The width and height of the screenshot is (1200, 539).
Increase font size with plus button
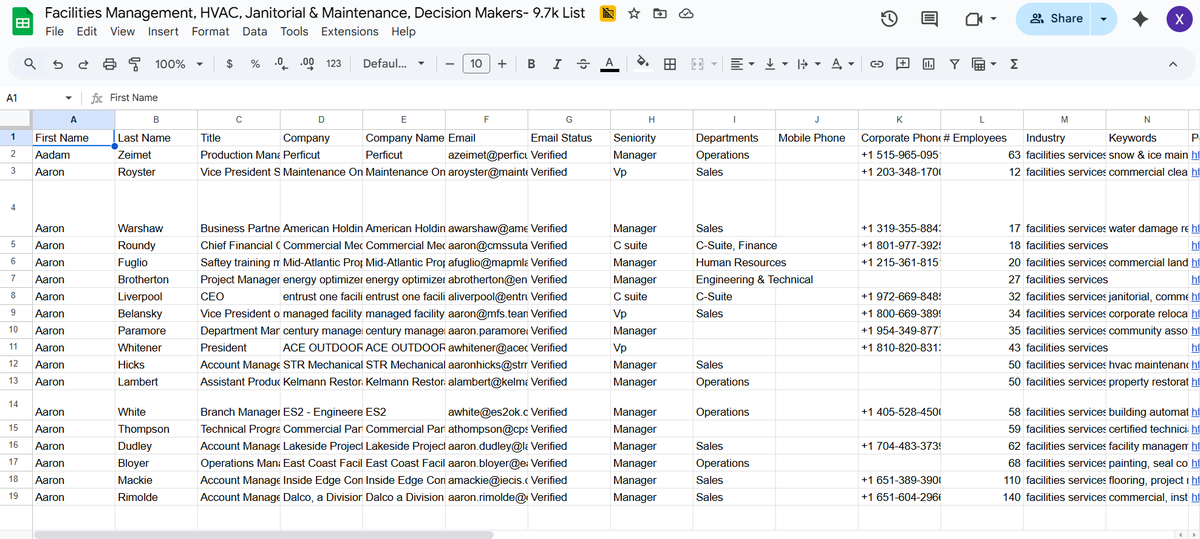point(502,64)
